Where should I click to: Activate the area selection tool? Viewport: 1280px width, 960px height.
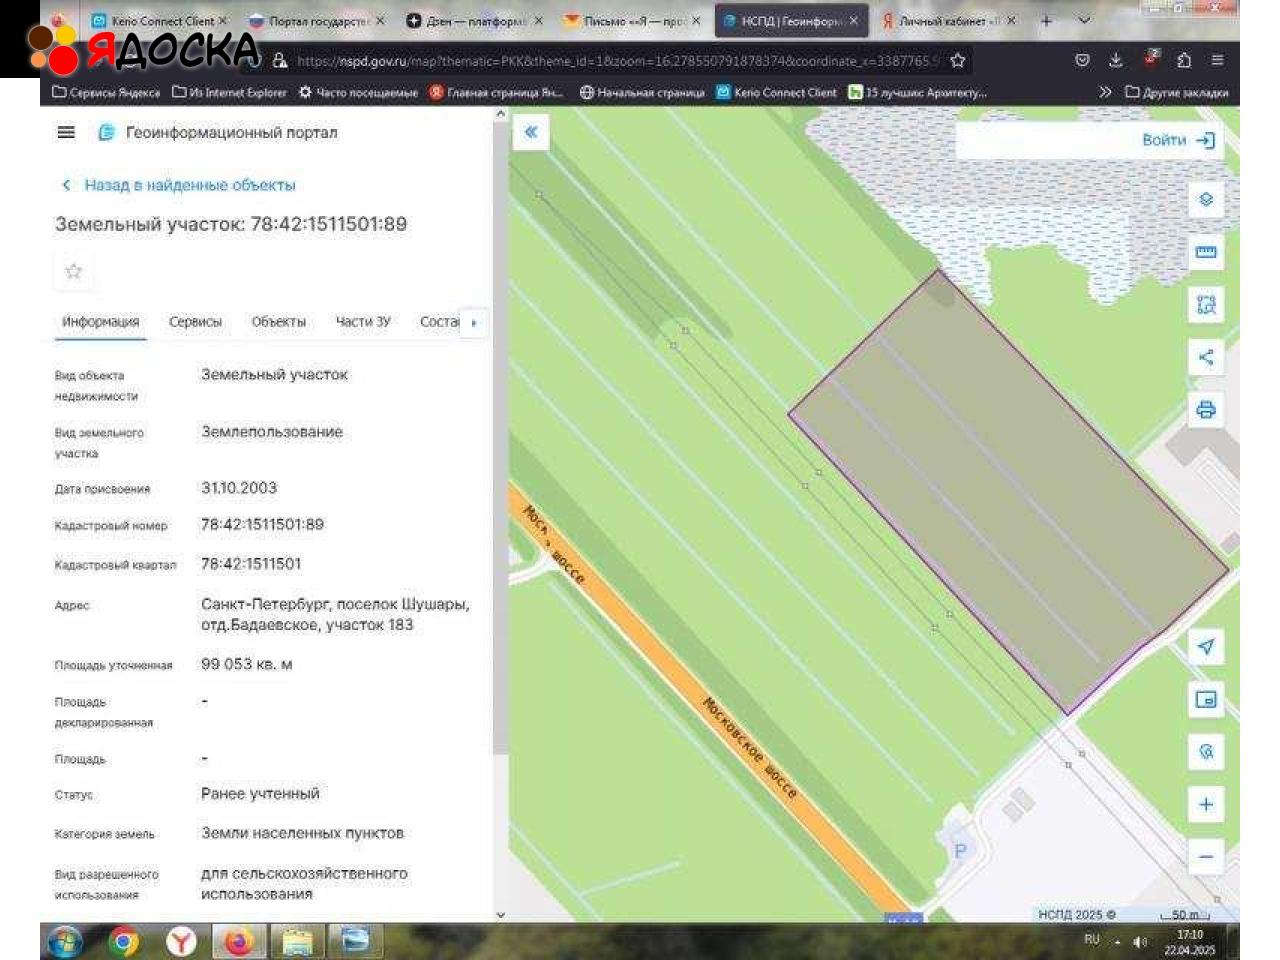coord(1206,305)
